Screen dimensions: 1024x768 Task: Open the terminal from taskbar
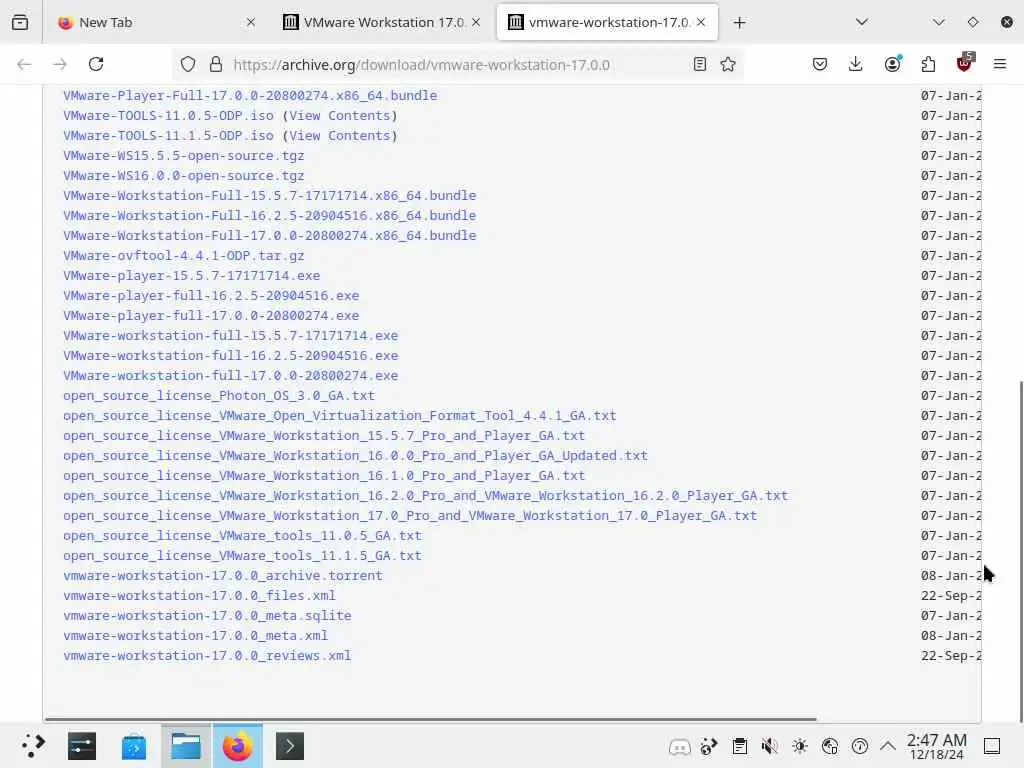[290, 746]
